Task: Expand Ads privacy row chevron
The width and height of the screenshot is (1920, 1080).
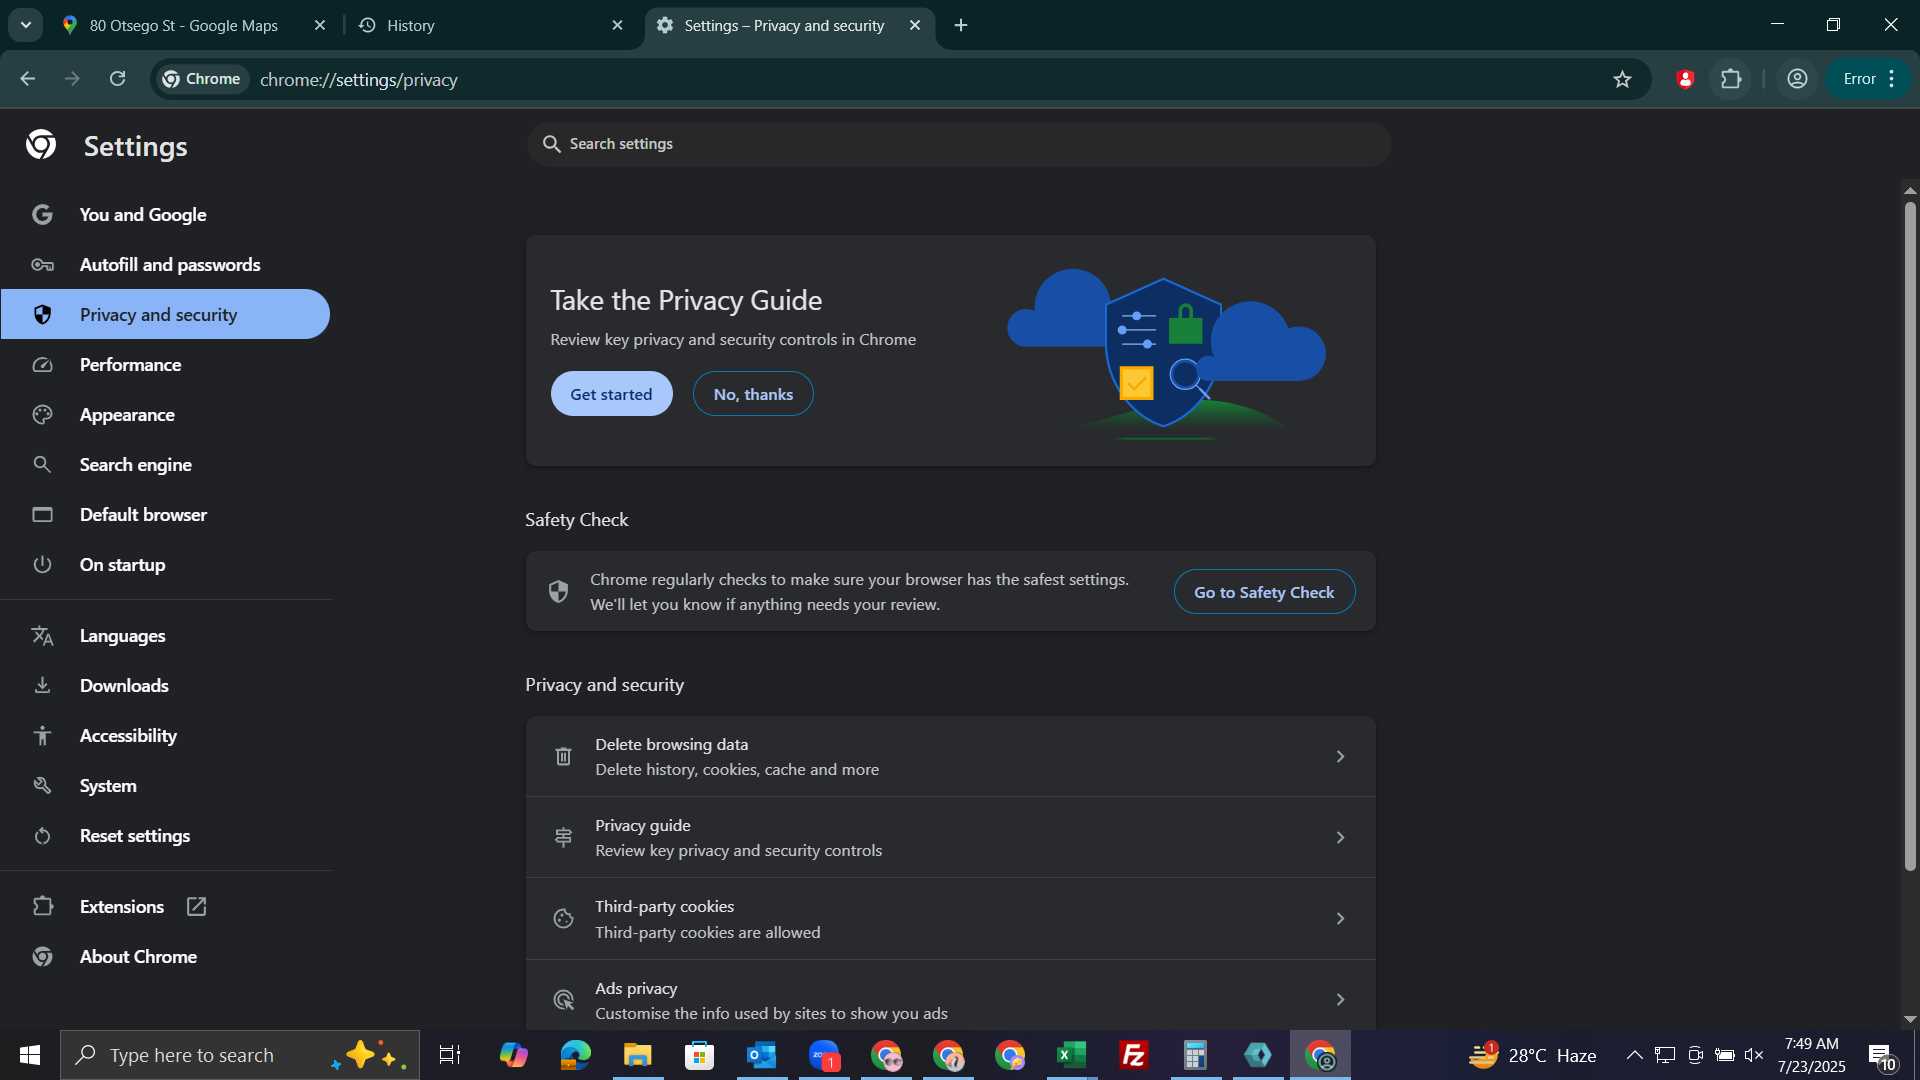Action: click(1340, 1000)
